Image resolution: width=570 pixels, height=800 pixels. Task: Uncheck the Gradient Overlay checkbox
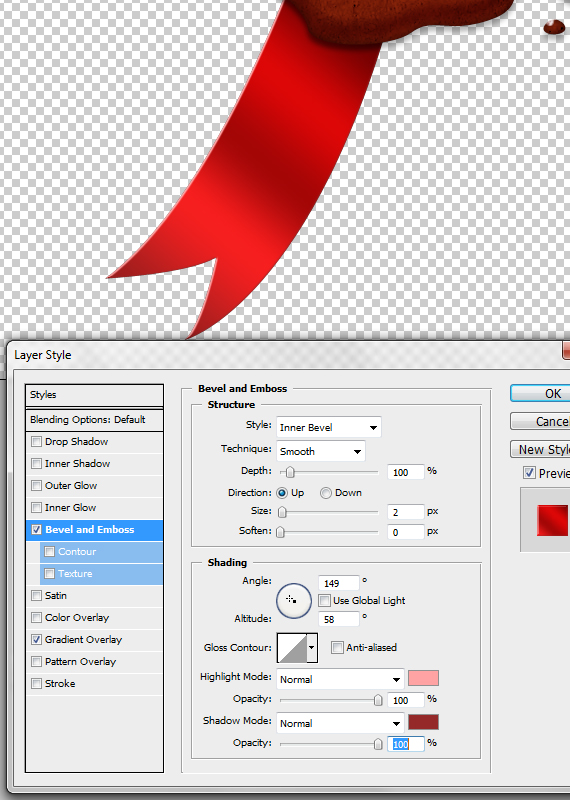[36, 639]
